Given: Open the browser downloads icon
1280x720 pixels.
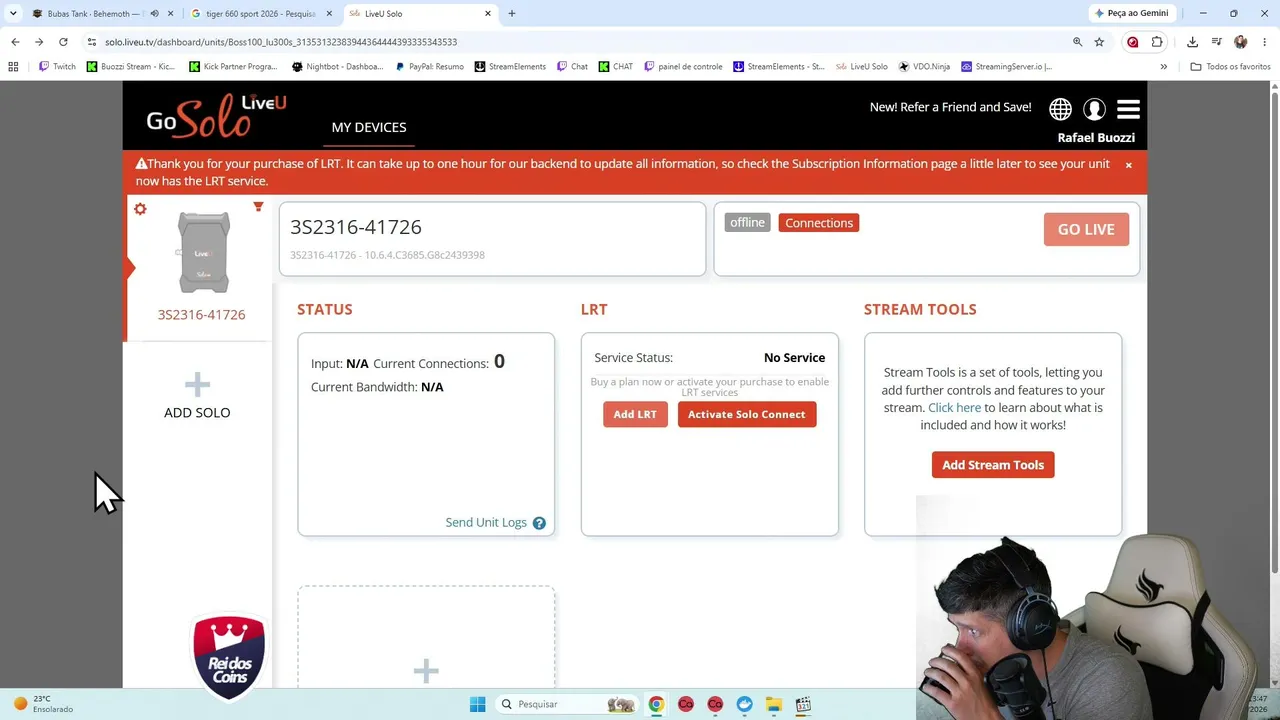Looking at the screenshot, I should (x=1192, y=42).
